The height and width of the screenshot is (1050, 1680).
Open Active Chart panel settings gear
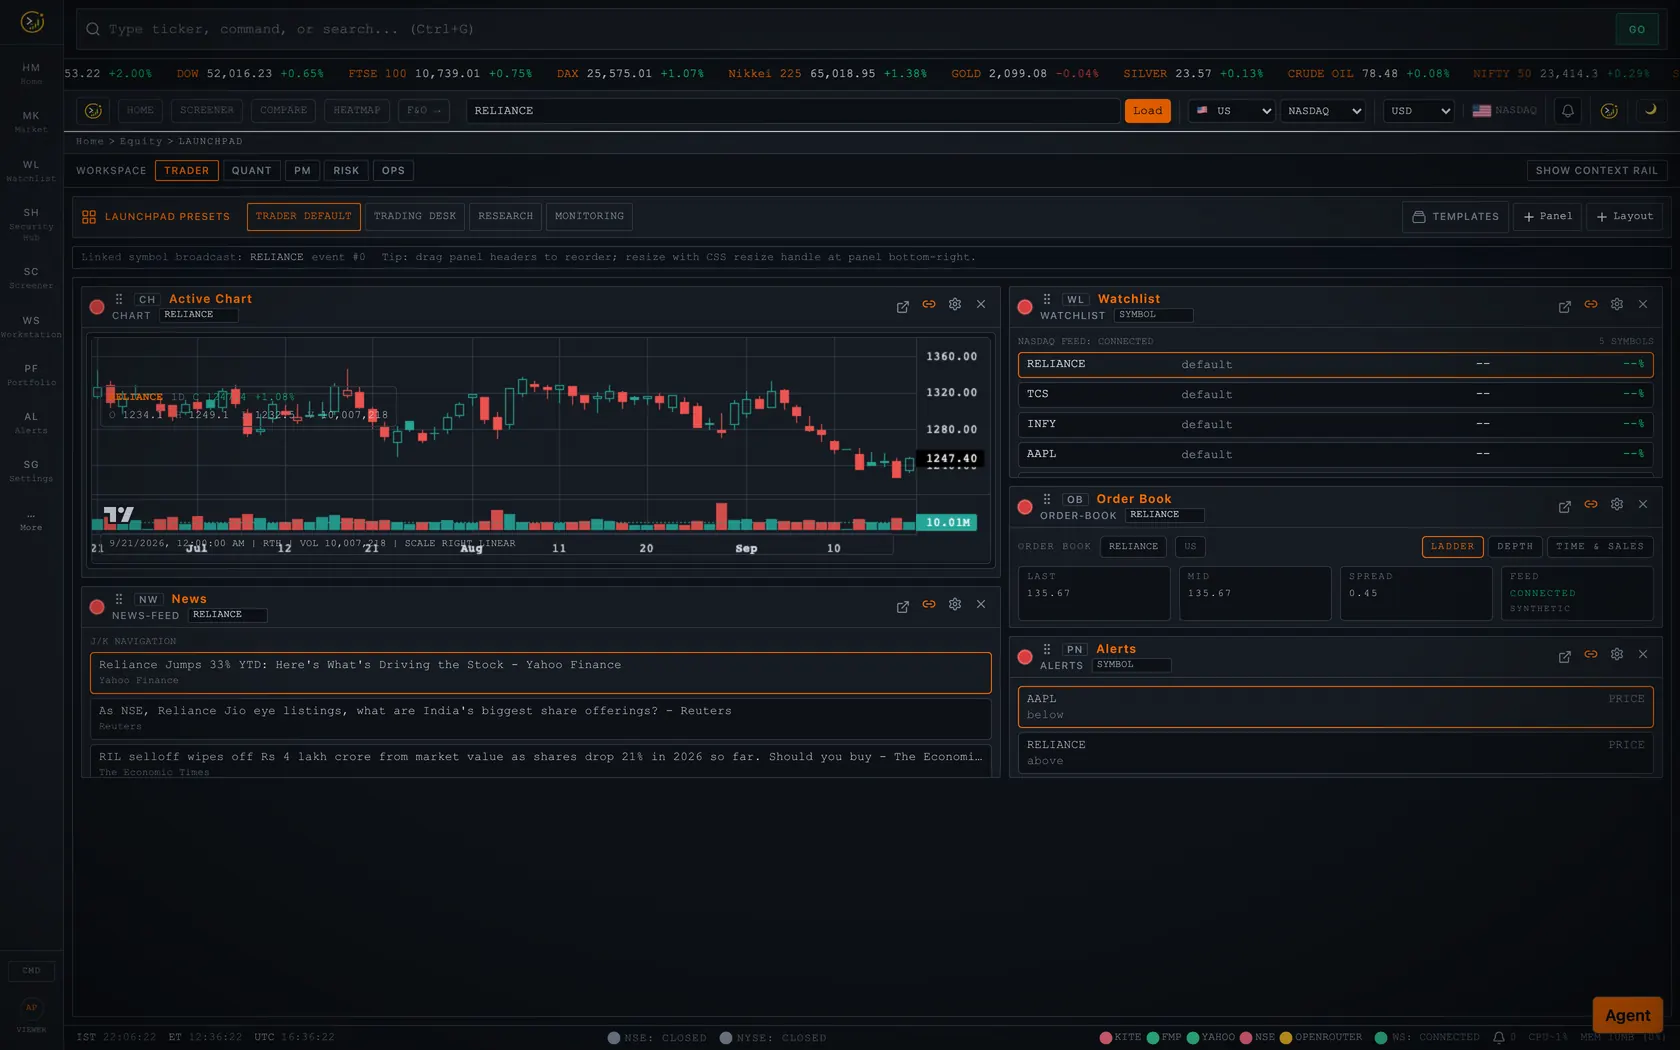955,304
